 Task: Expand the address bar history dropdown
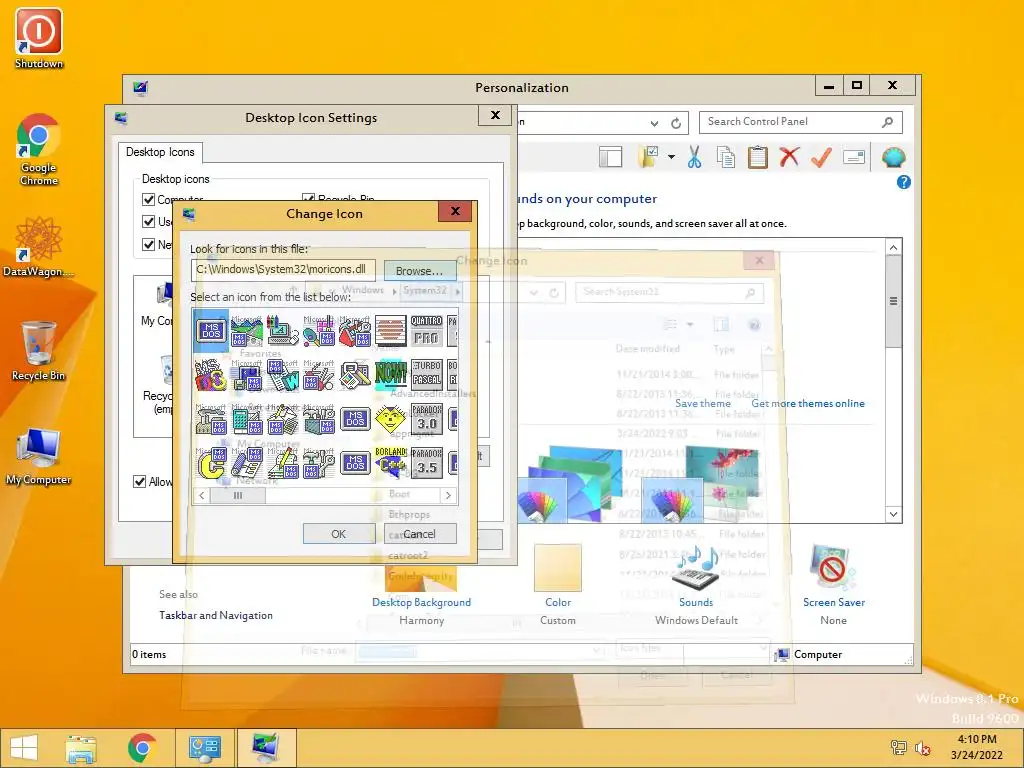coord(654,123)
